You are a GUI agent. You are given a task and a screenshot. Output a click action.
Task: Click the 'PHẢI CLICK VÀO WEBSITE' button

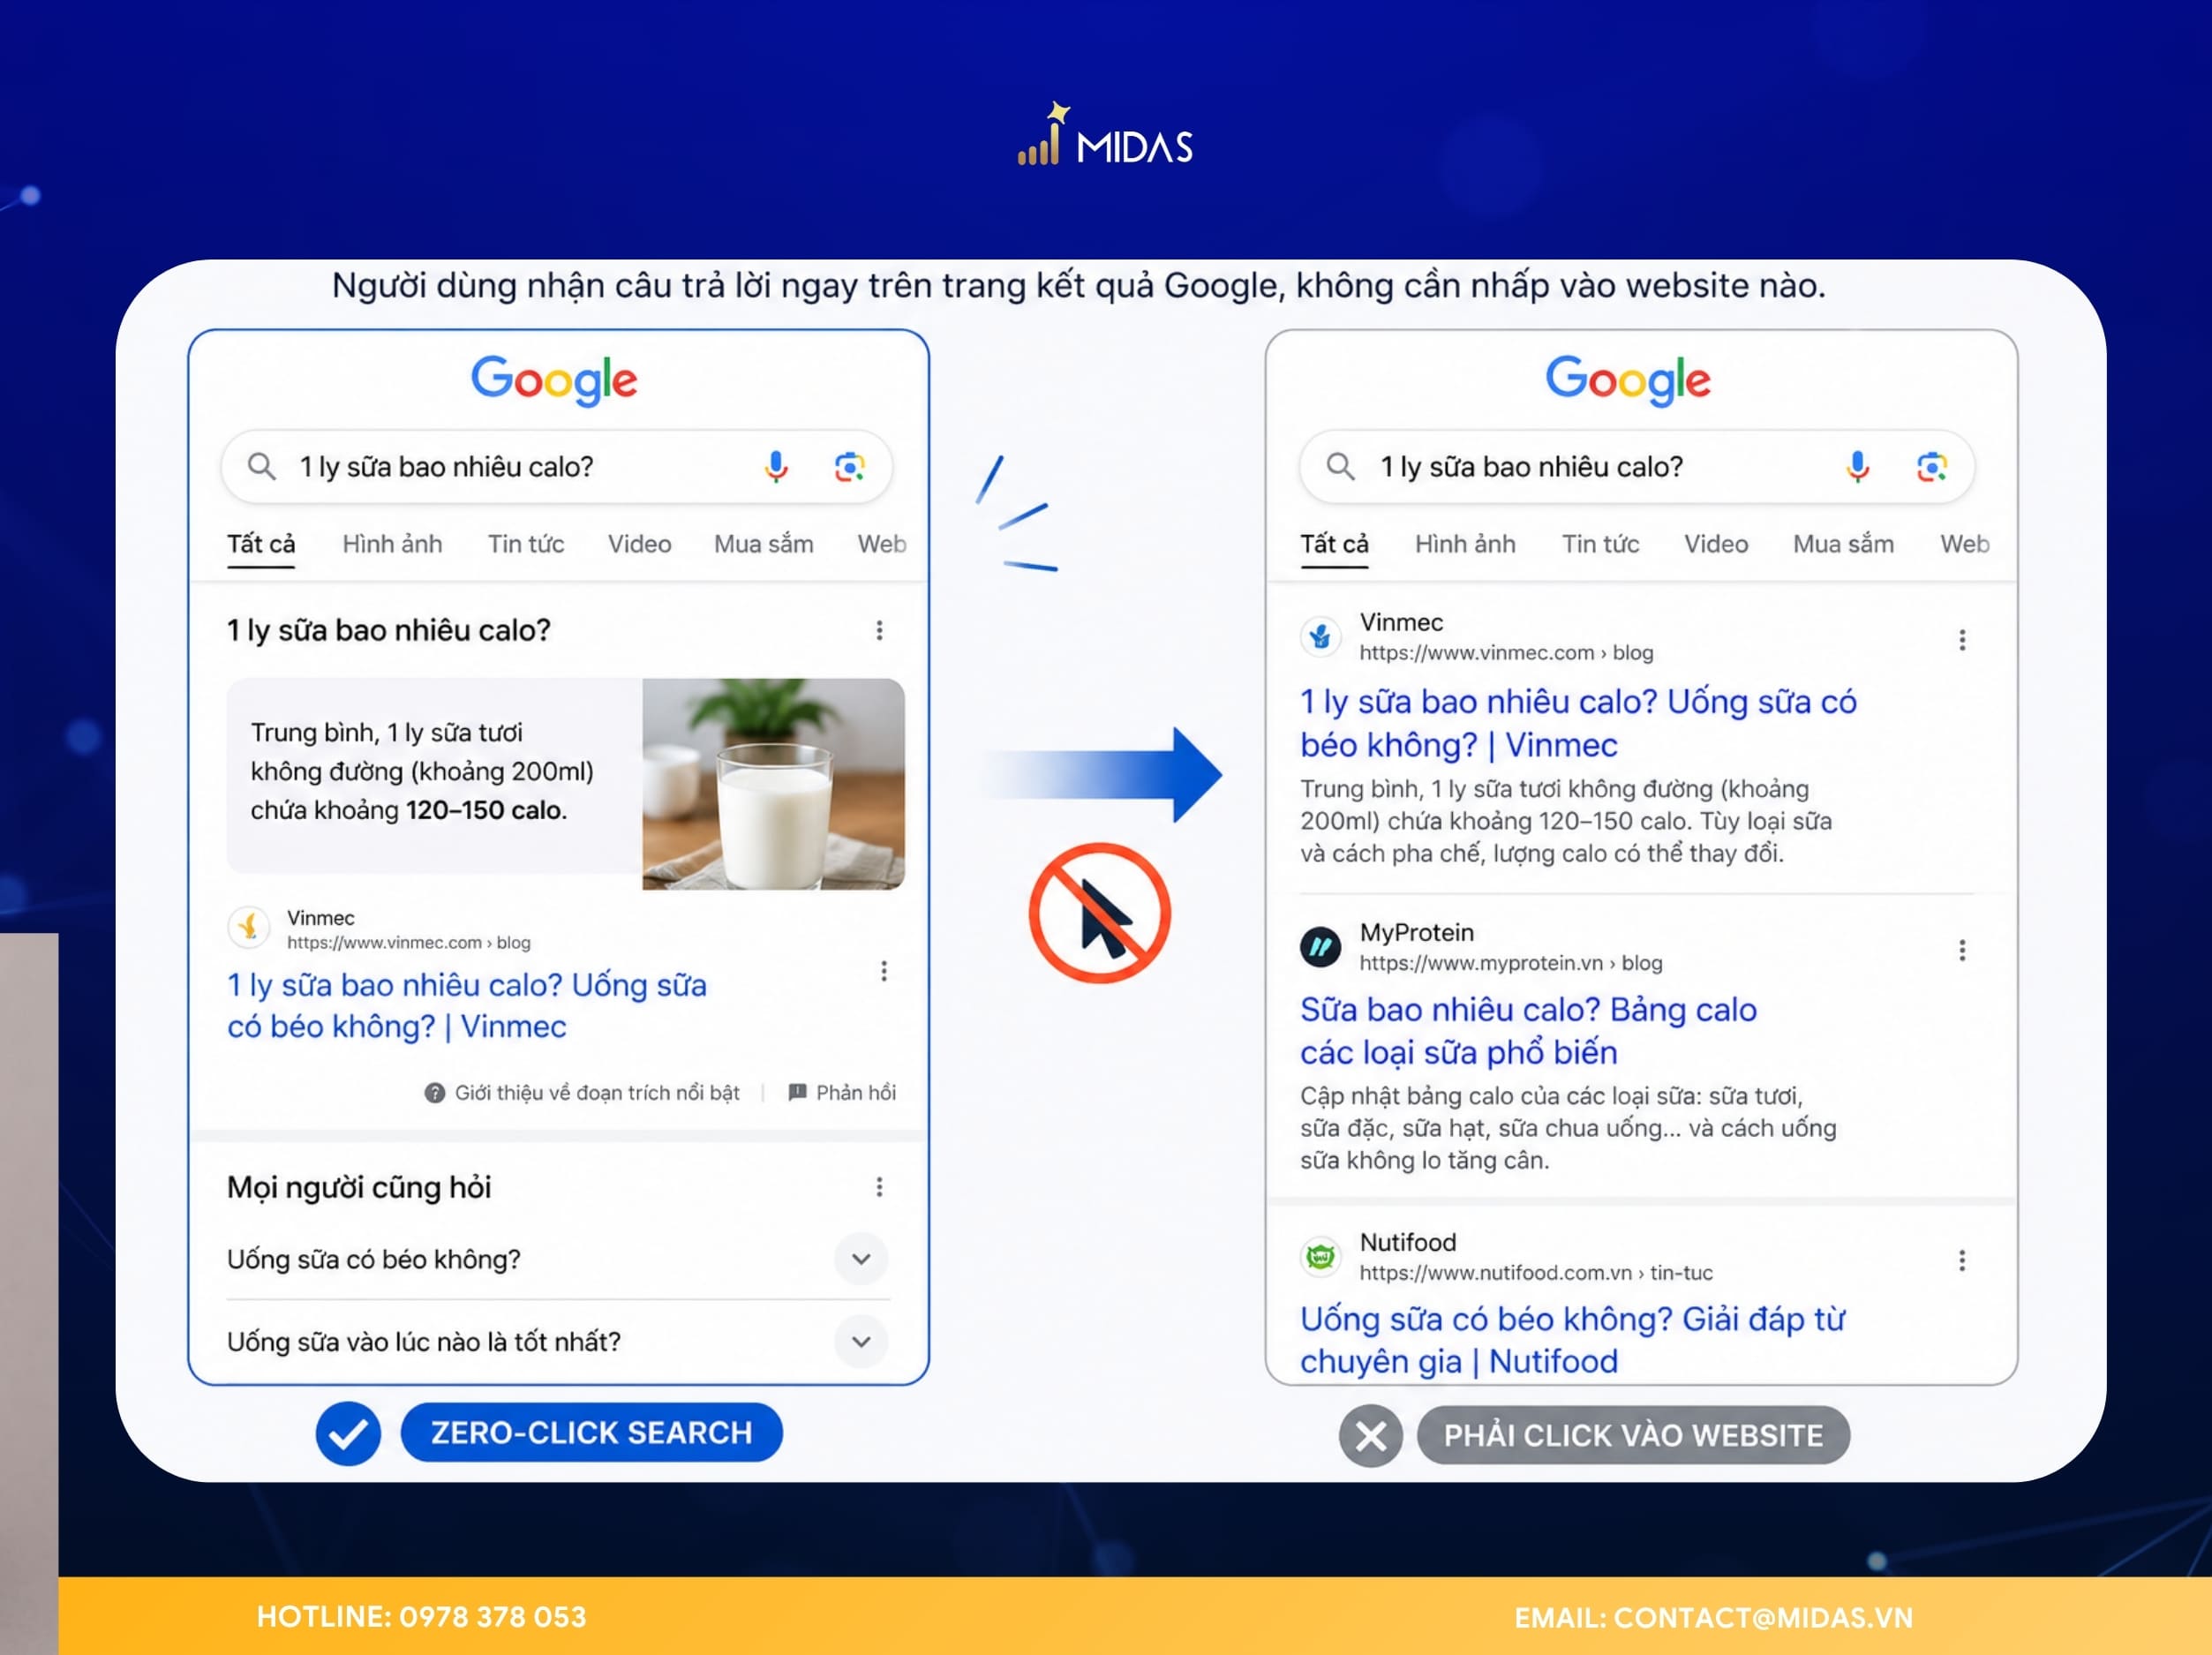pyautogui.click(x=1633, y=1436)
